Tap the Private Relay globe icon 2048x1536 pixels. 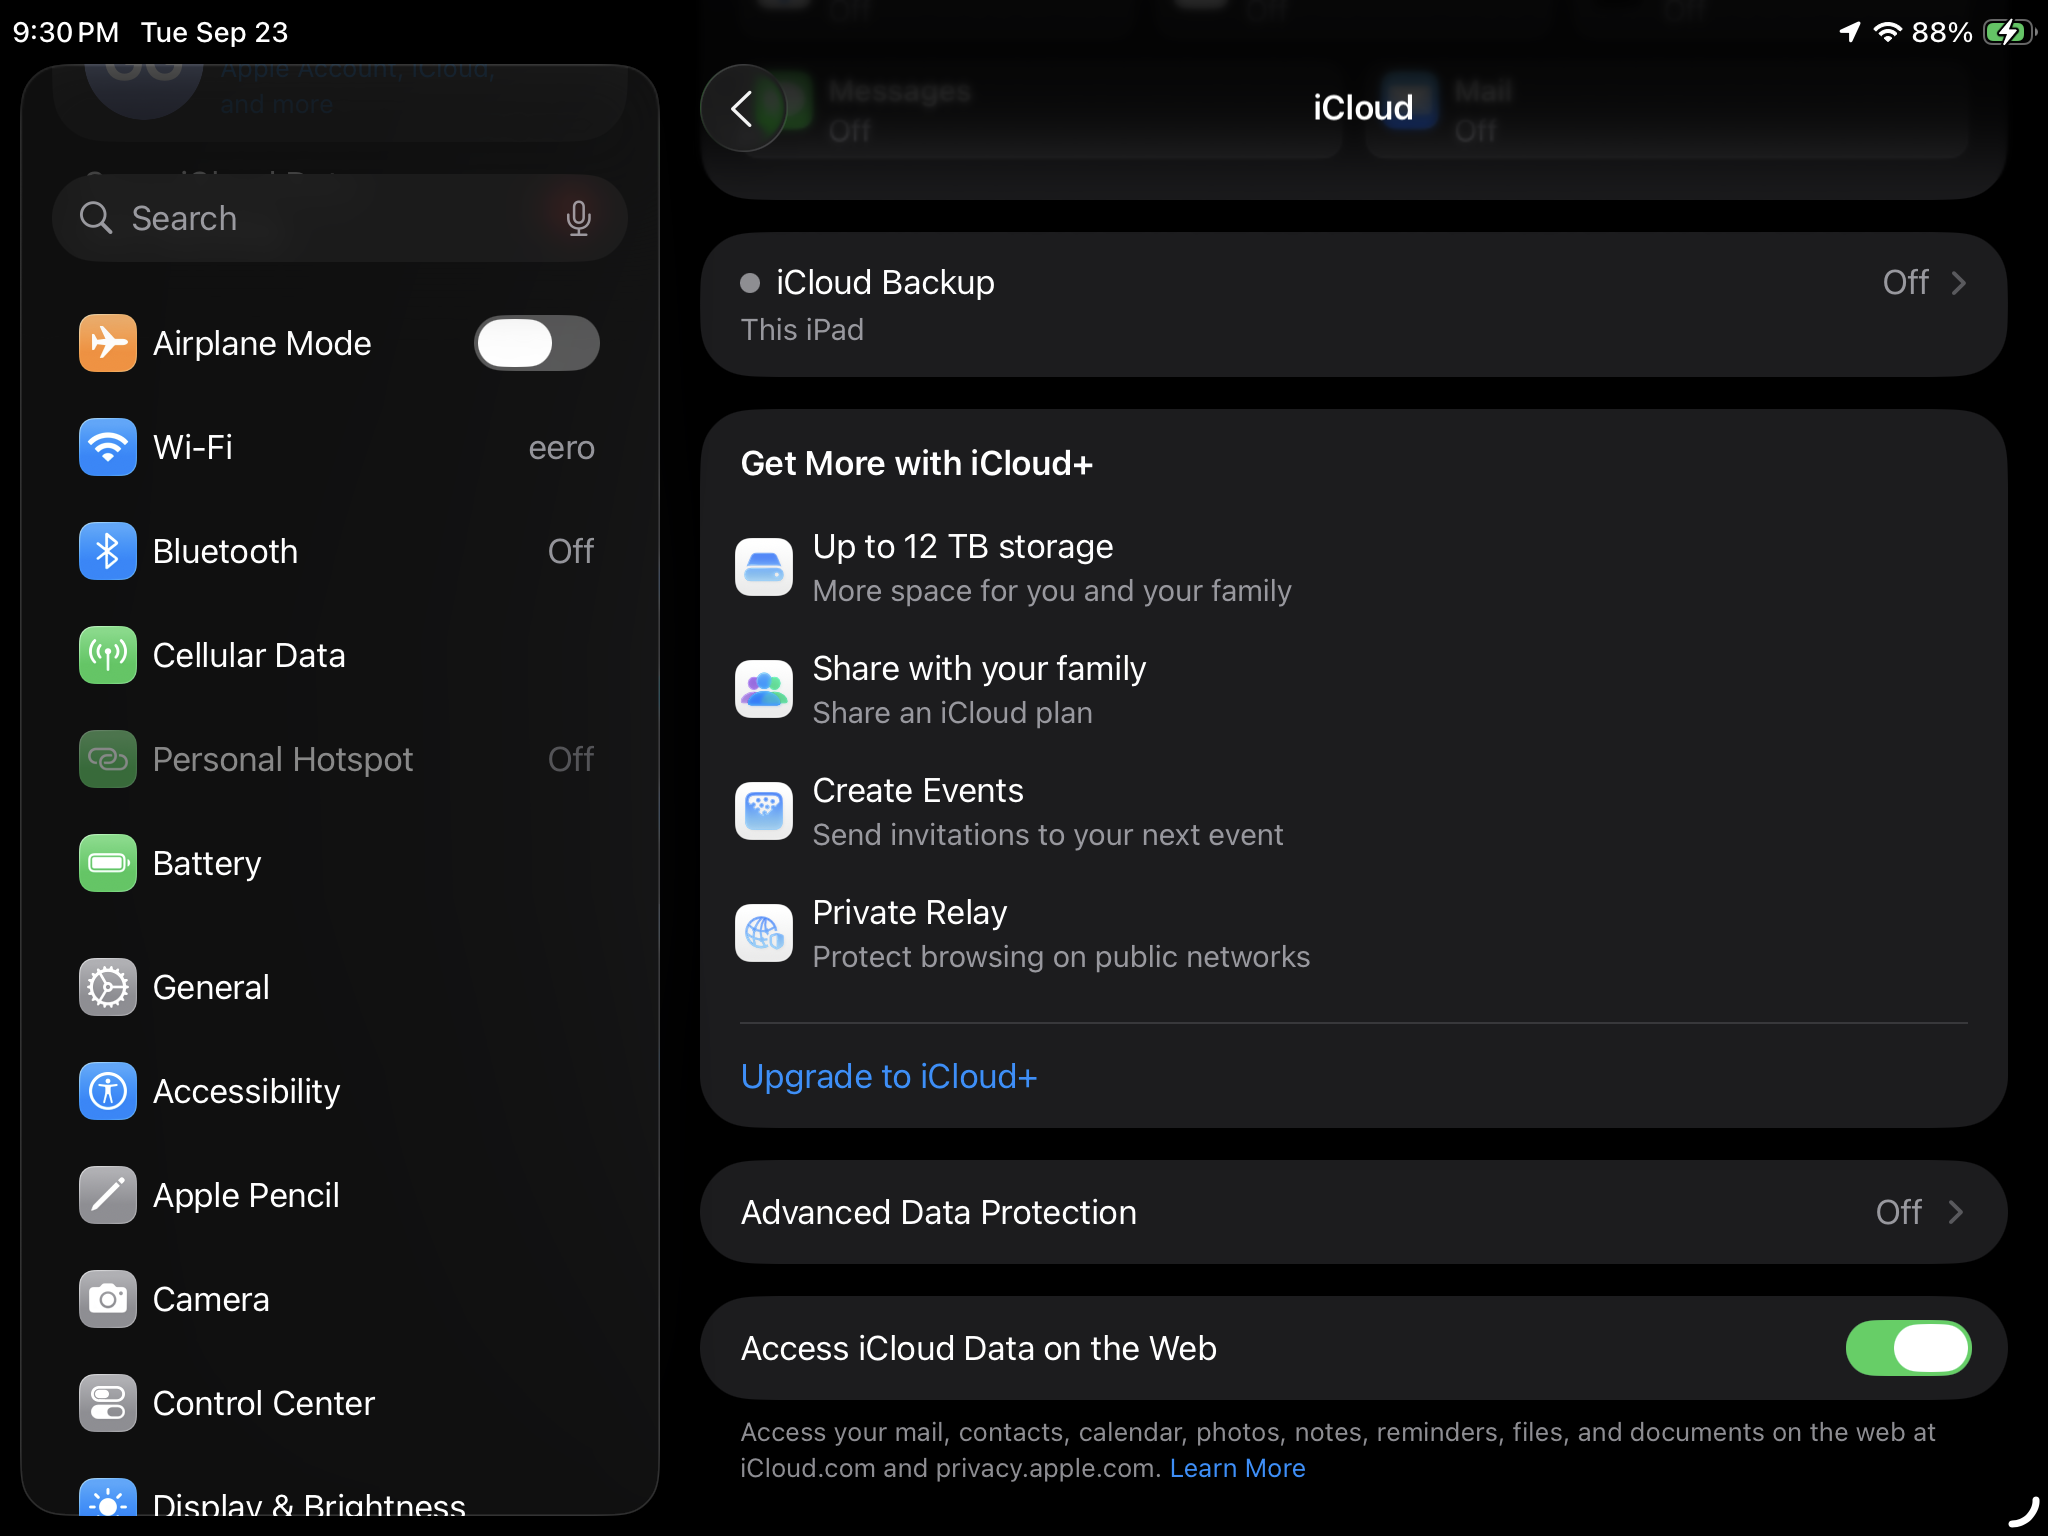[764, 933]
